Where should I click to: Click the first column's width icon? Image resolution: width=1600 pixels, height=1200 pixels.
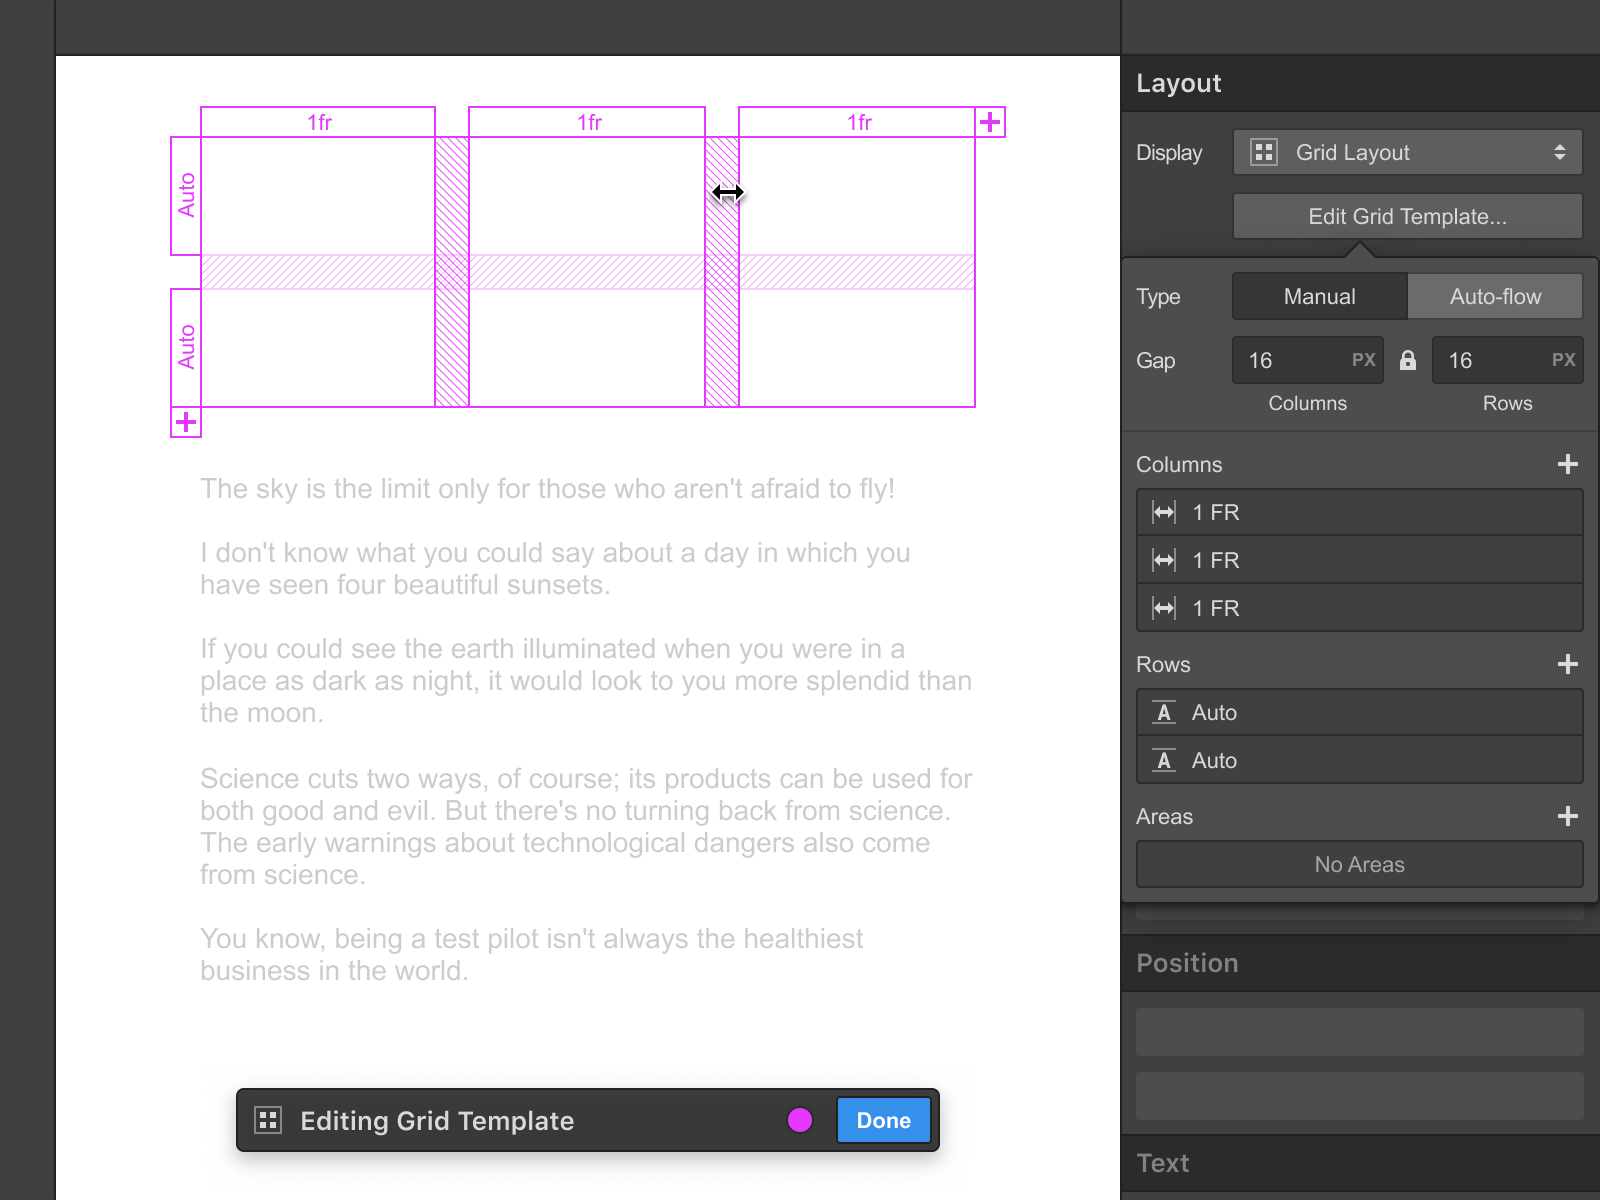1164,512
